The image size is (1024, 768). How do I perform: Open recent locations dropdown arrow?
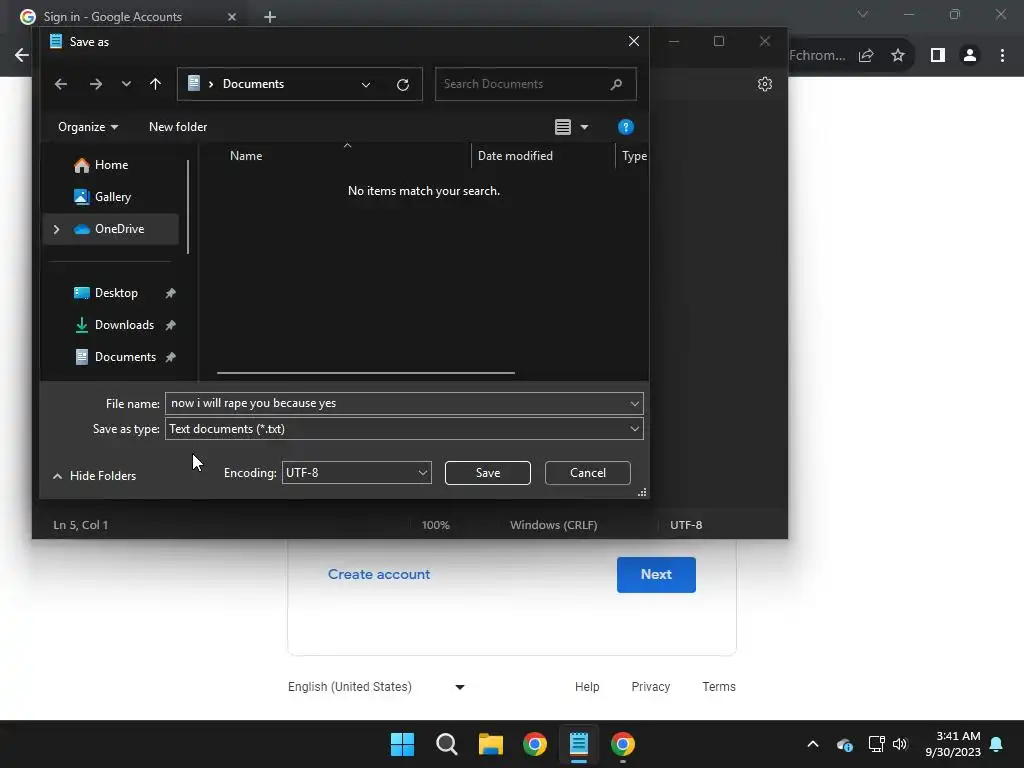pyautogui.click(x=126, y=84)
